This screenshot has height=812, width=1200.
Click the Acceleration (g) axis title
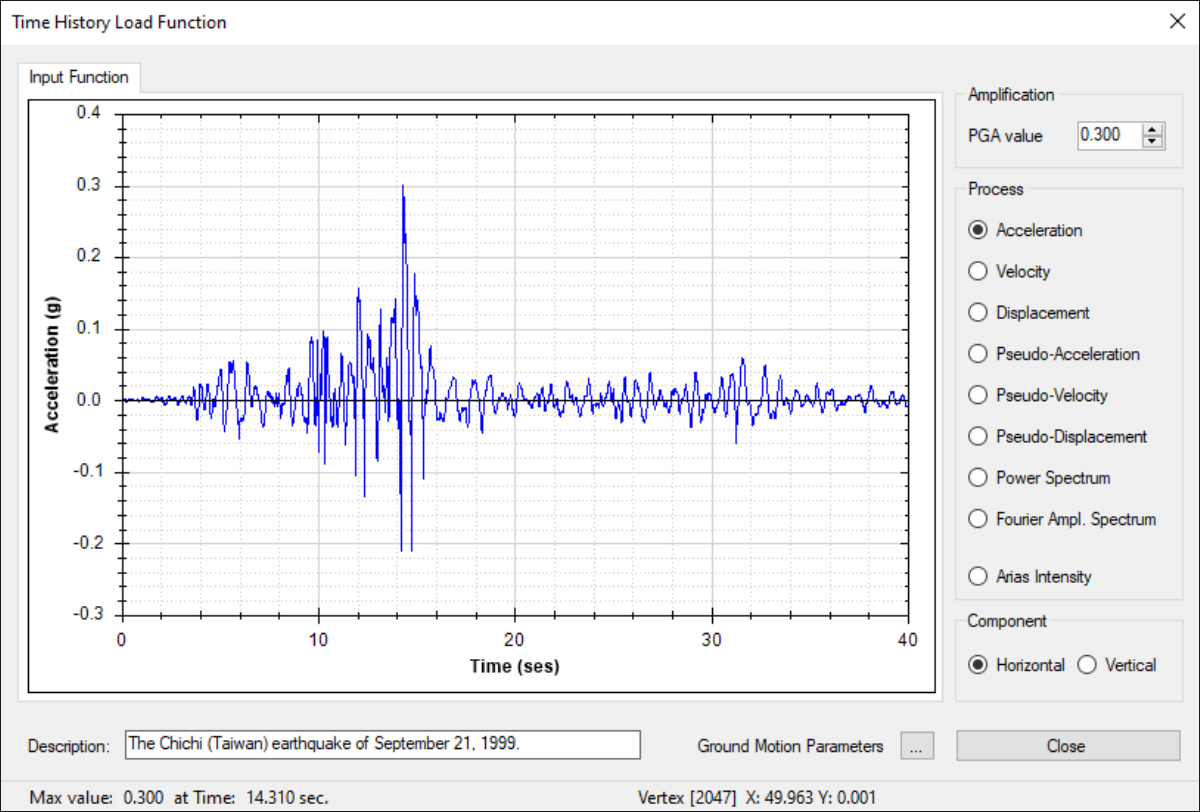pyautogui.click(x=52, y=364)
